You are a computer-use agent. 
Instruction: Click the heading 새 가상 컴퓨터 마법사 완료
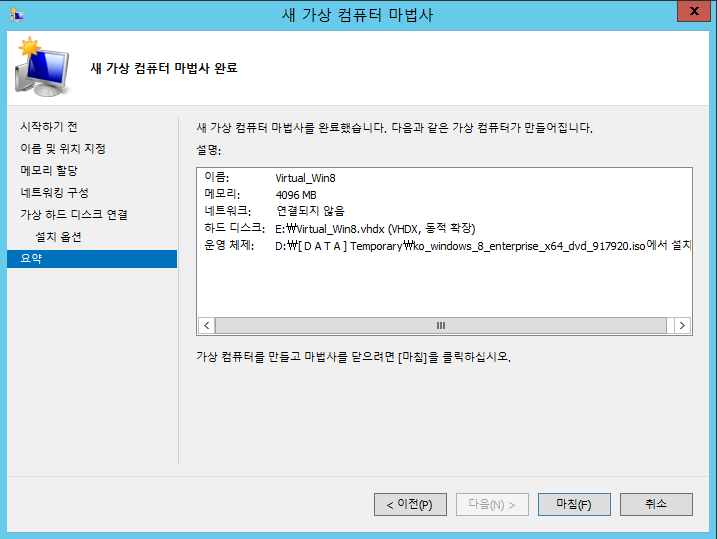[x=164, y=68]
